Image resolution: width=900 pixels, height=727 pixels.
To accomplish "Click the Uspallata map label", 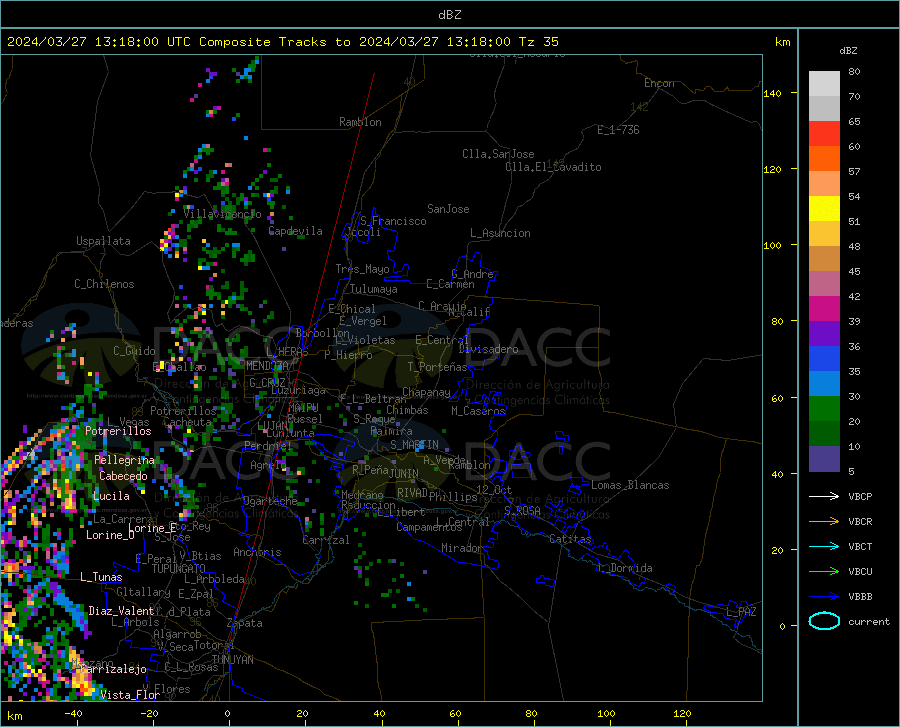I will [x=103, y=241].
